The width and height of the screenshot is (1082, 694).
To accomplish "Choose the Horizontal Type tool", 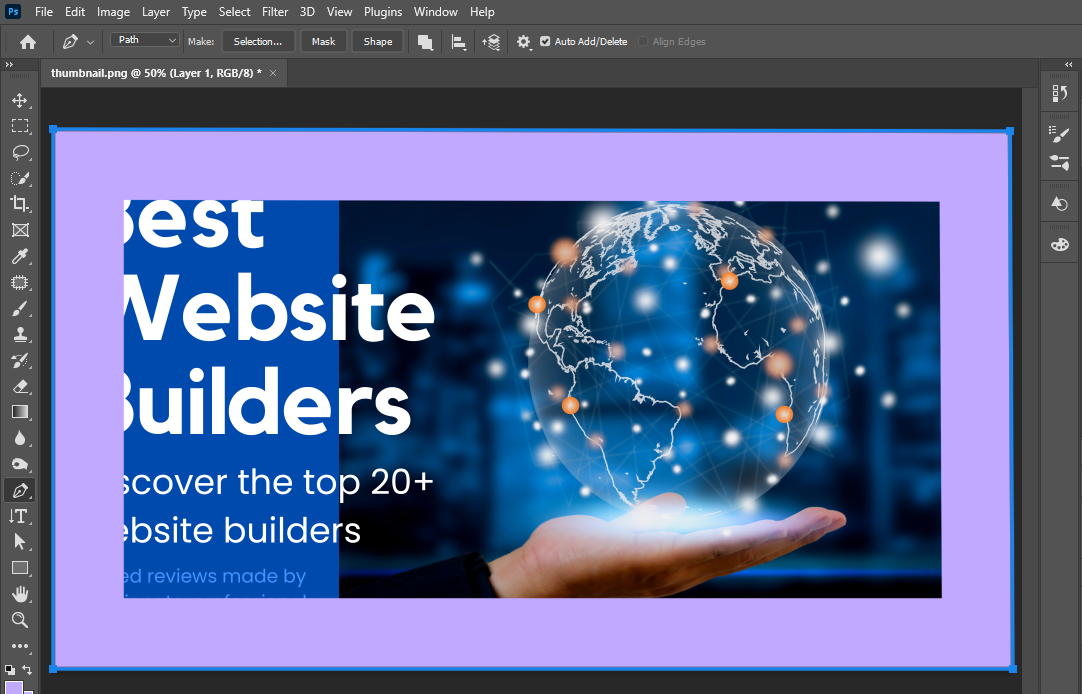I will (x=19, y=516).
